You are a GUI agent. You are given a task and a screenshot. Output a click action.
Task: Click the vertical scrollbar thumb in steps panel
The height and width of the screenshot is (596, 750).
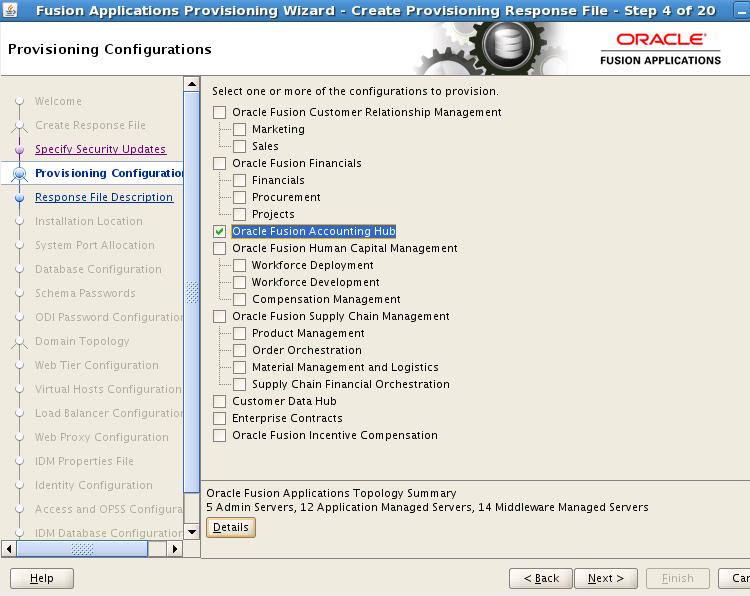[x=192, y=290]
